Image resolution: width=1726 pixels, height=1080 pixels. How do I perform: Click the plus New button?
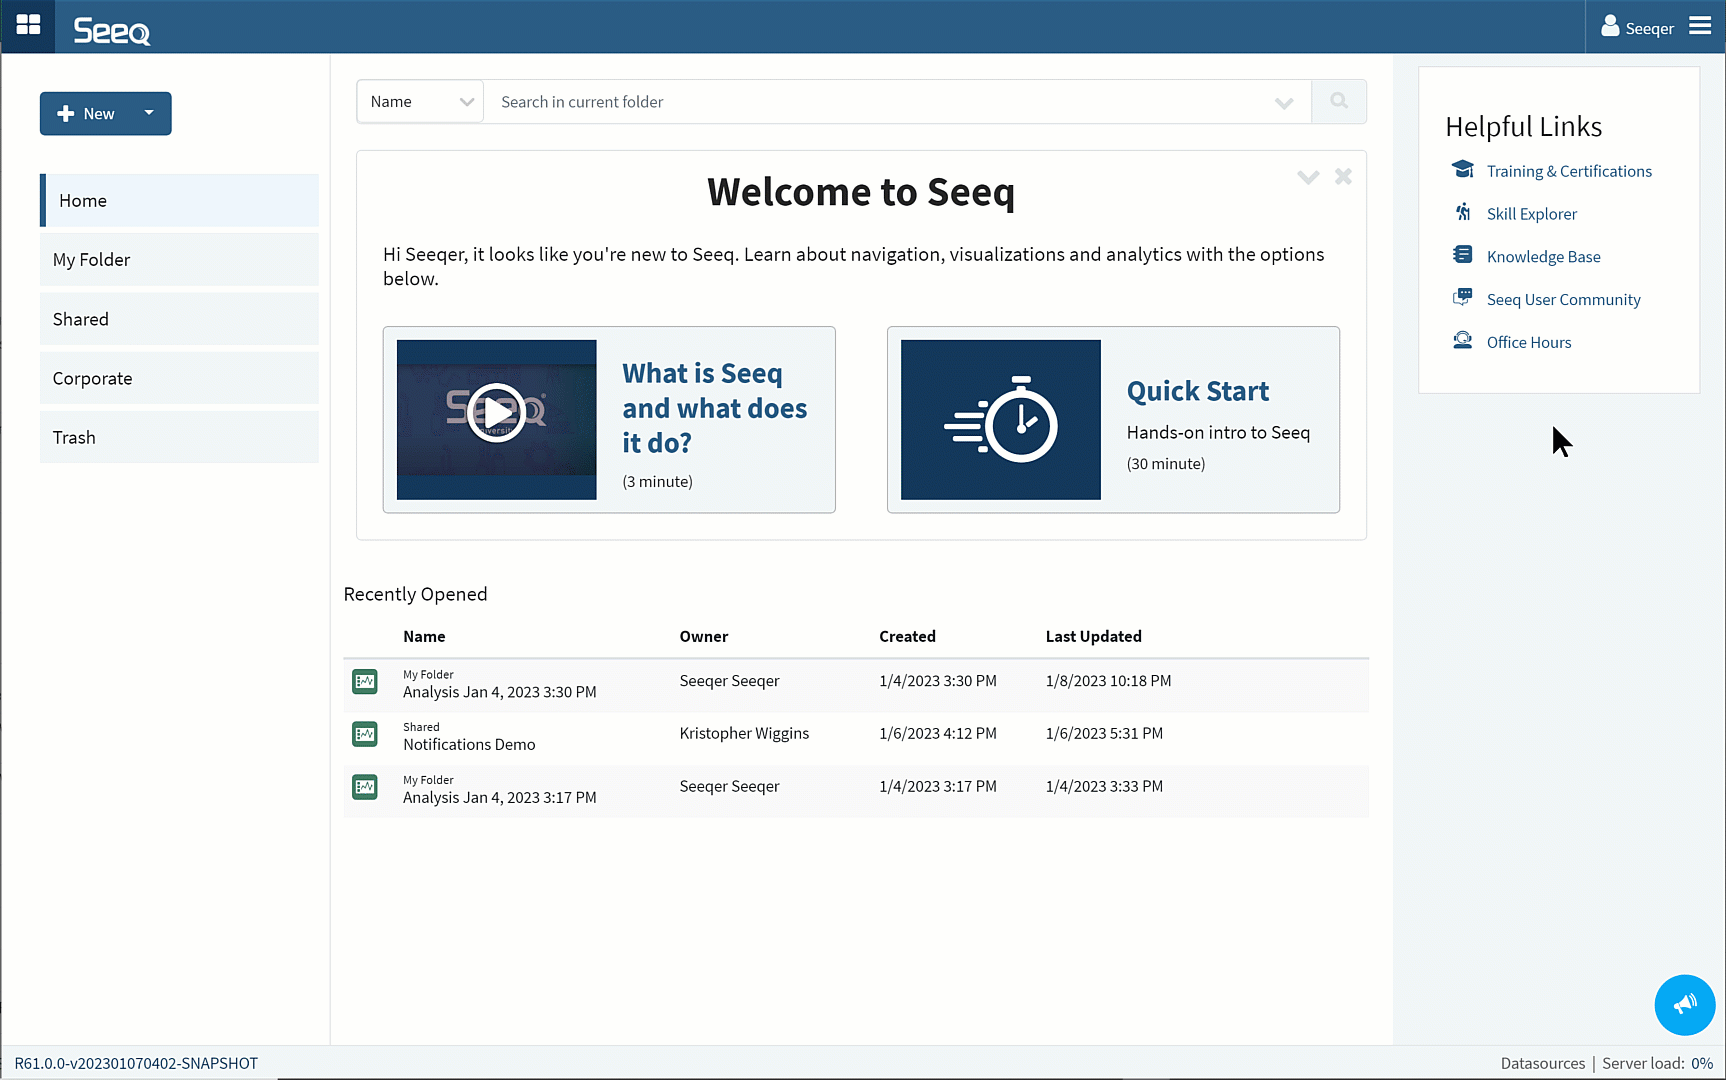pyautogui.click(x=86, y=114)
